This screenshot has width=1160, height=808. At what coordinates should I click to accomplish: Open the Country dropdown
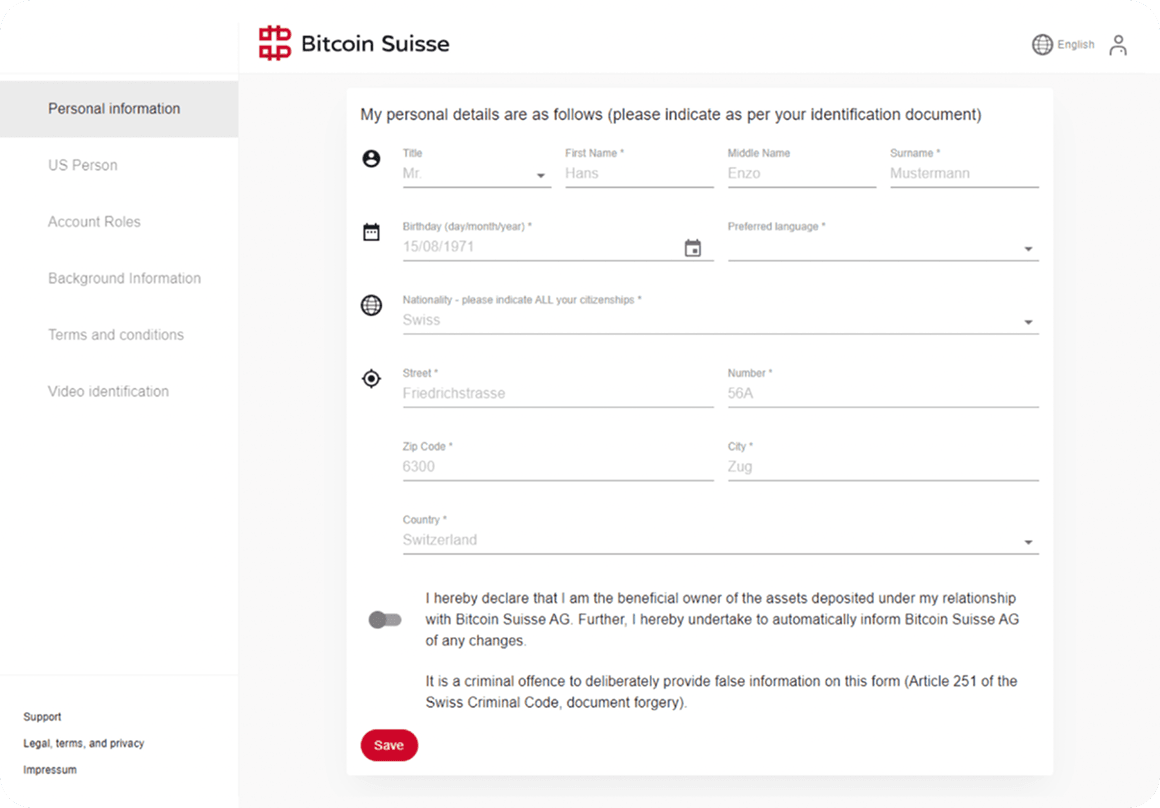click(x=1028, y=542)
